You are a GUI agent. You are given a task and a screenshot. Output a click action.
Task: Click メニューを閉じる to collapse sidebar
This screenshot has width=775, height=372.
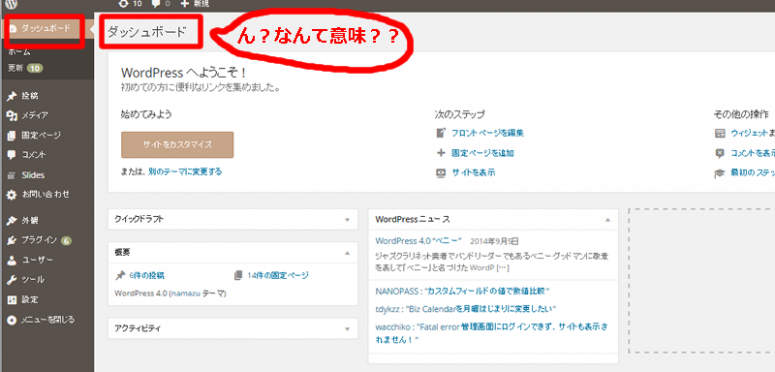pos(47,320)
